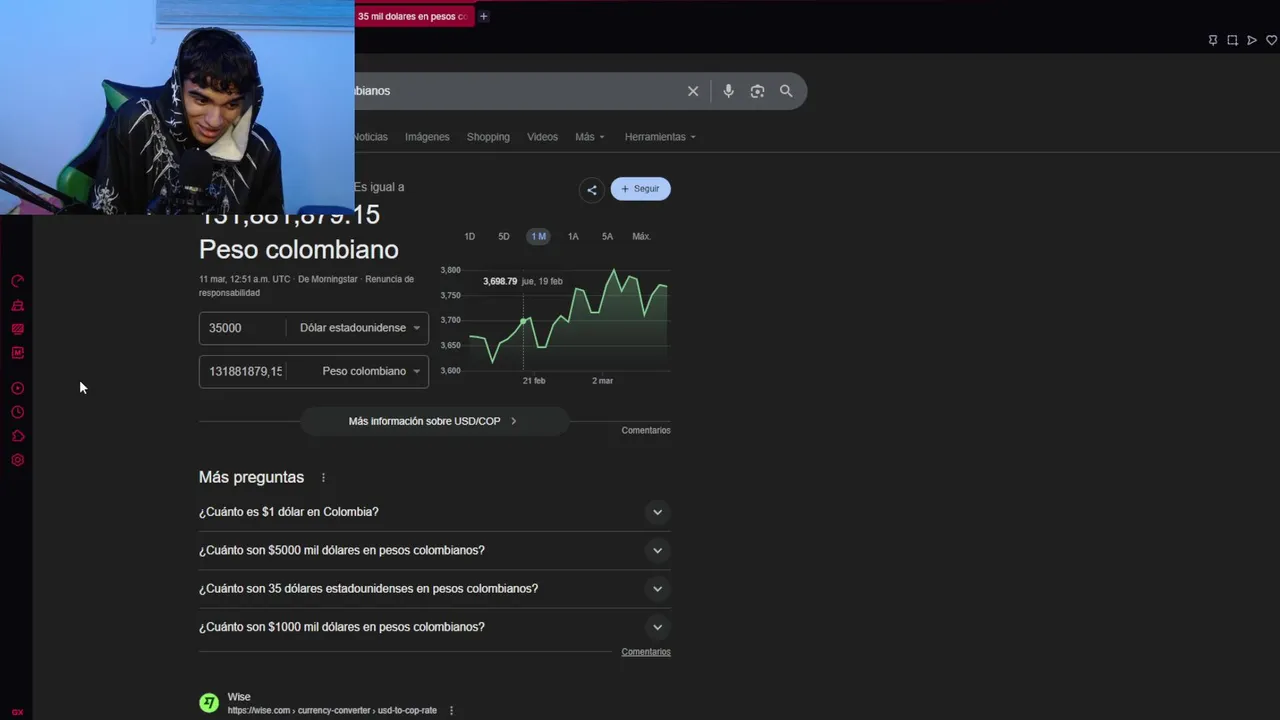Open the Wise usd-to-cop-rate result link
1280x720 pixels.
(332, 711)
